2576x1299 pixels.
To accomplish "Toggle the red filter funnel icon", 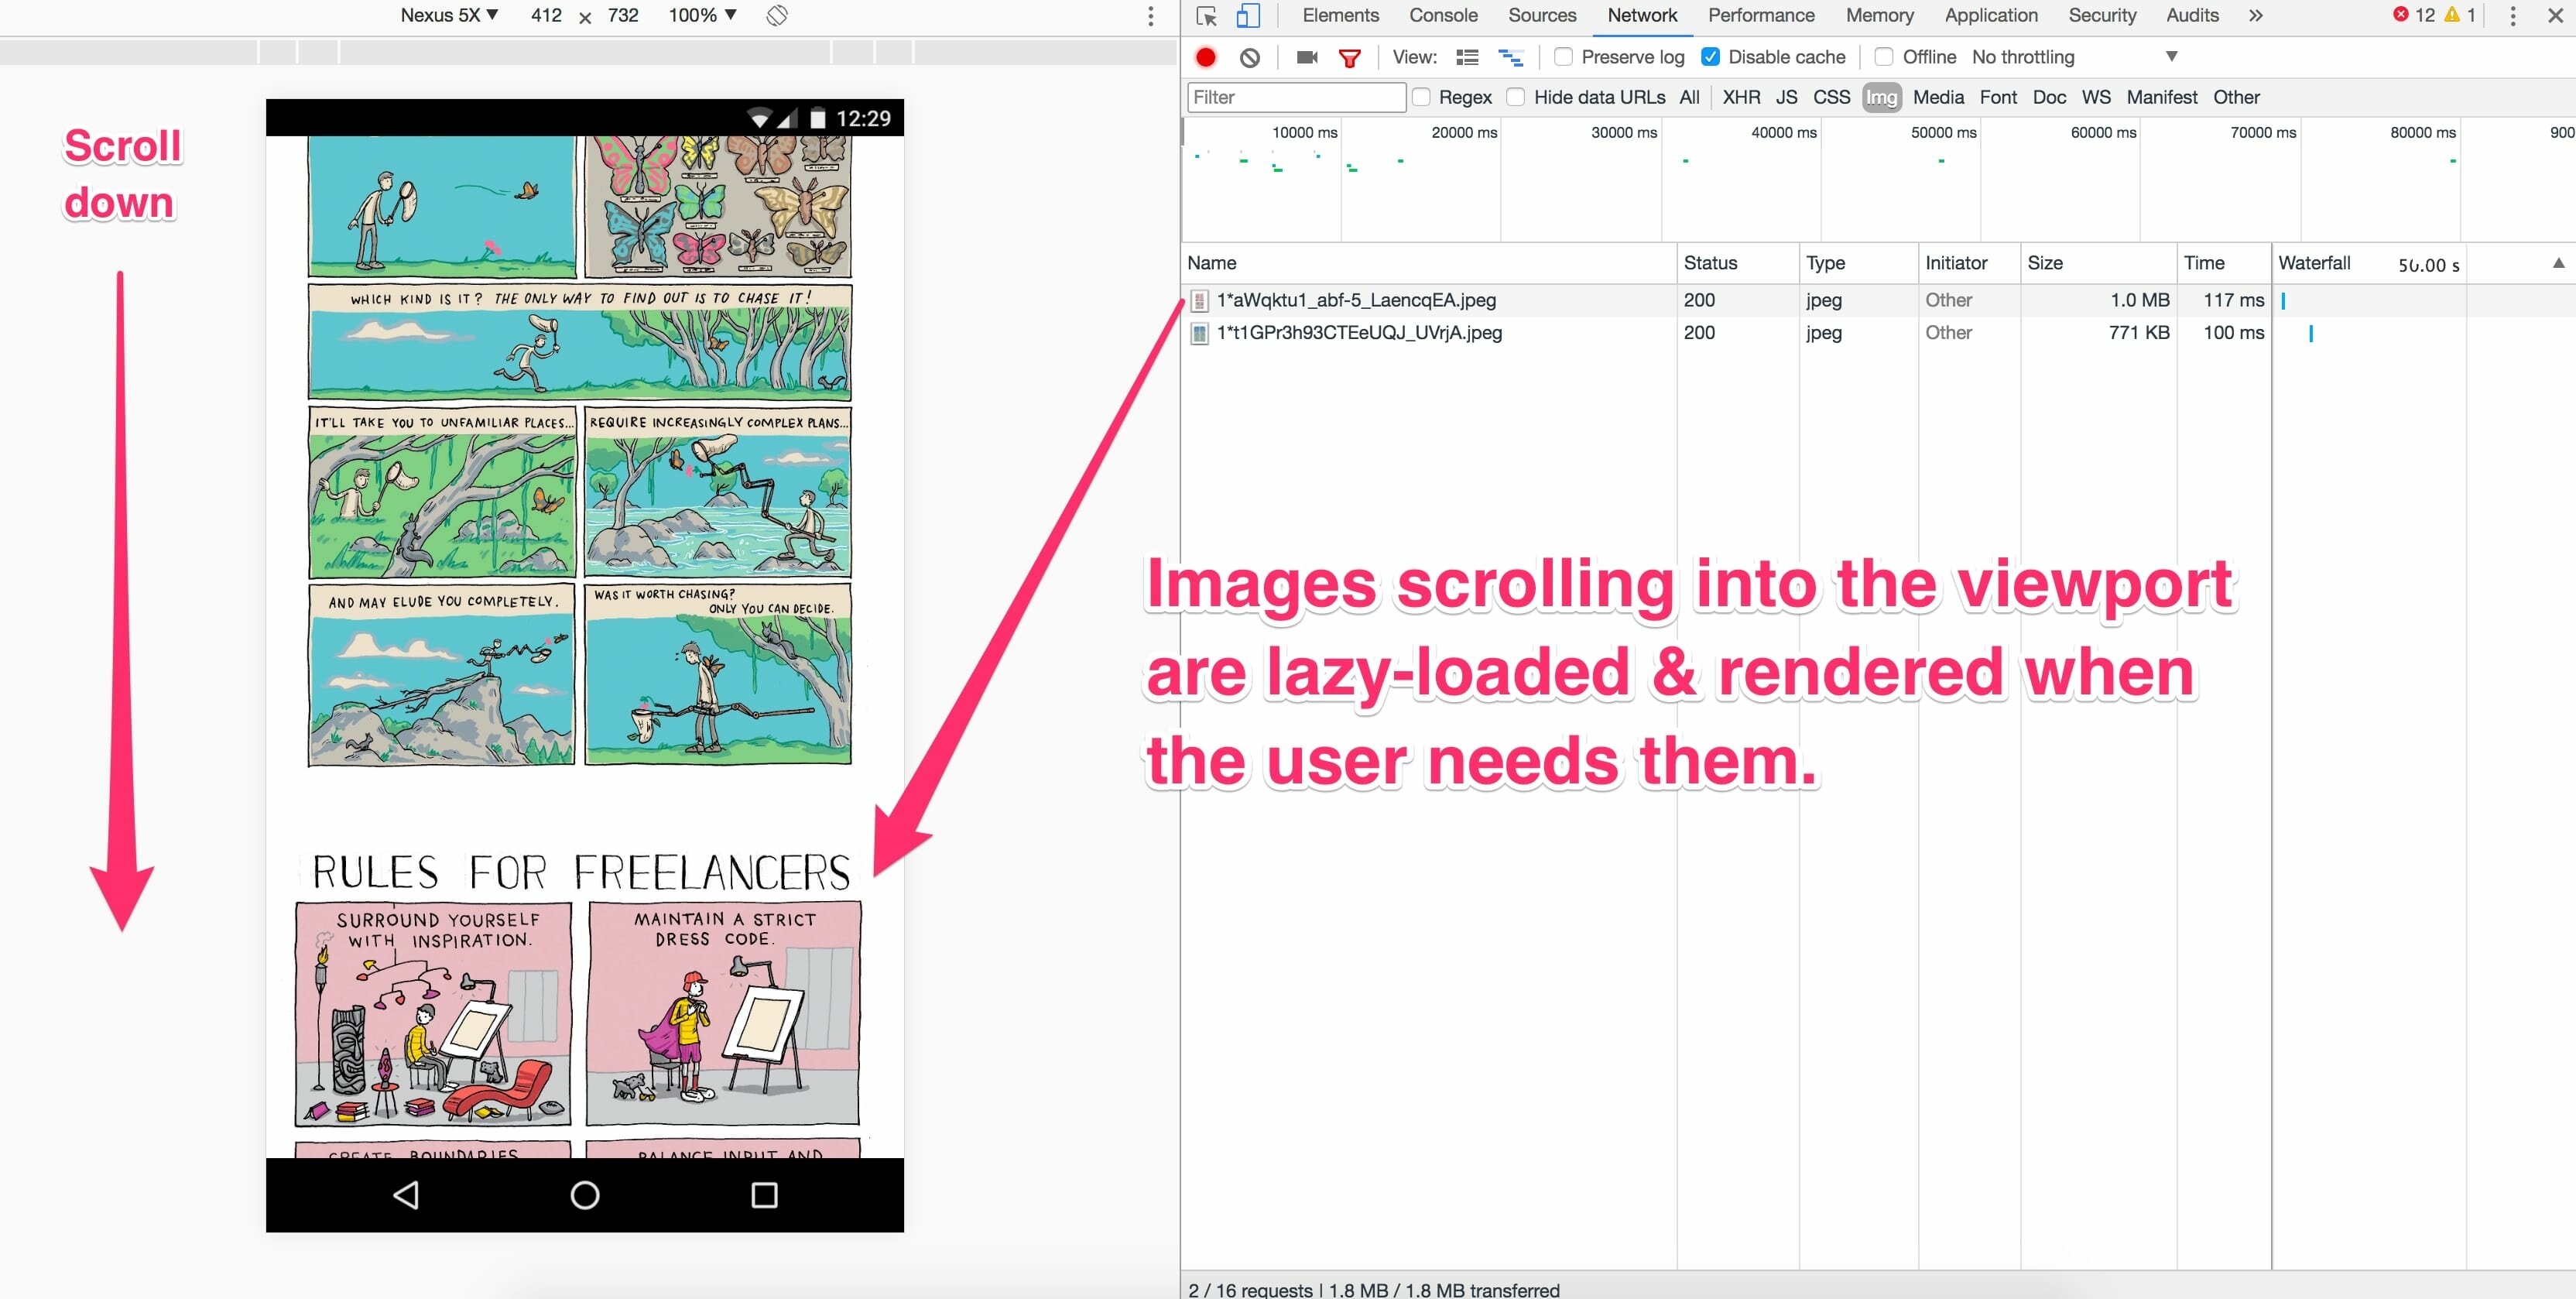I will [x=1350, y=58].
